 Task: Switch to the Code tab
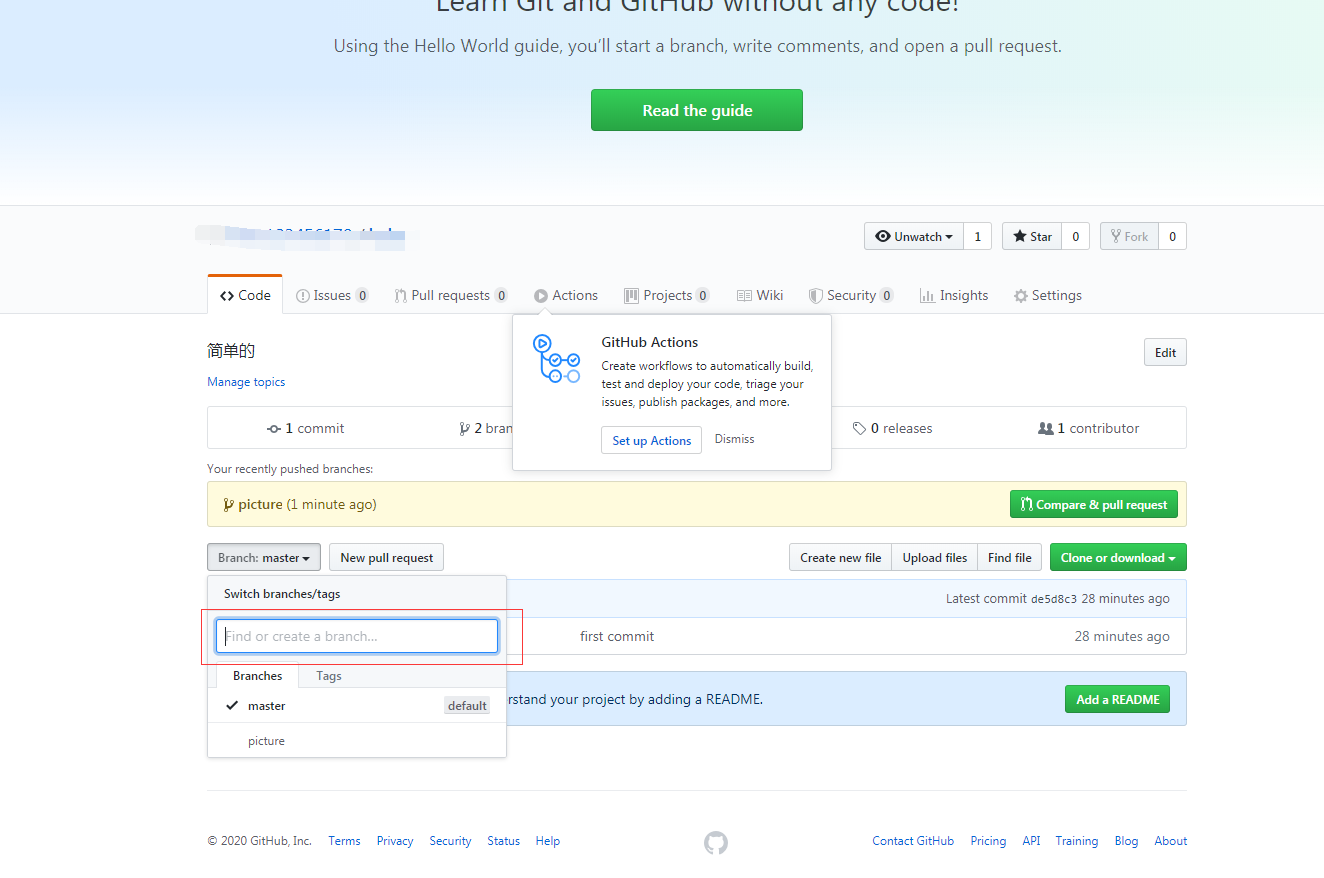click(x=245, y=295)
